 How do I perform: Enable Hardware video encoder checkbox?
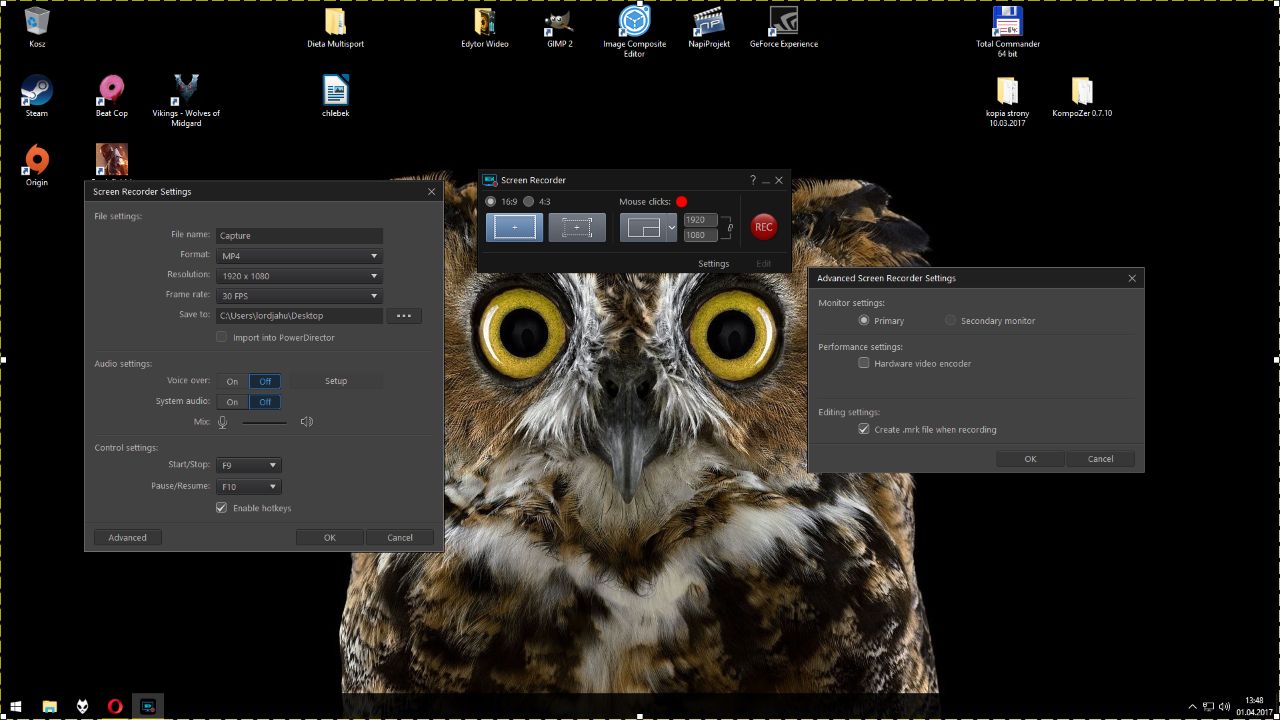(x=864, y=364)
